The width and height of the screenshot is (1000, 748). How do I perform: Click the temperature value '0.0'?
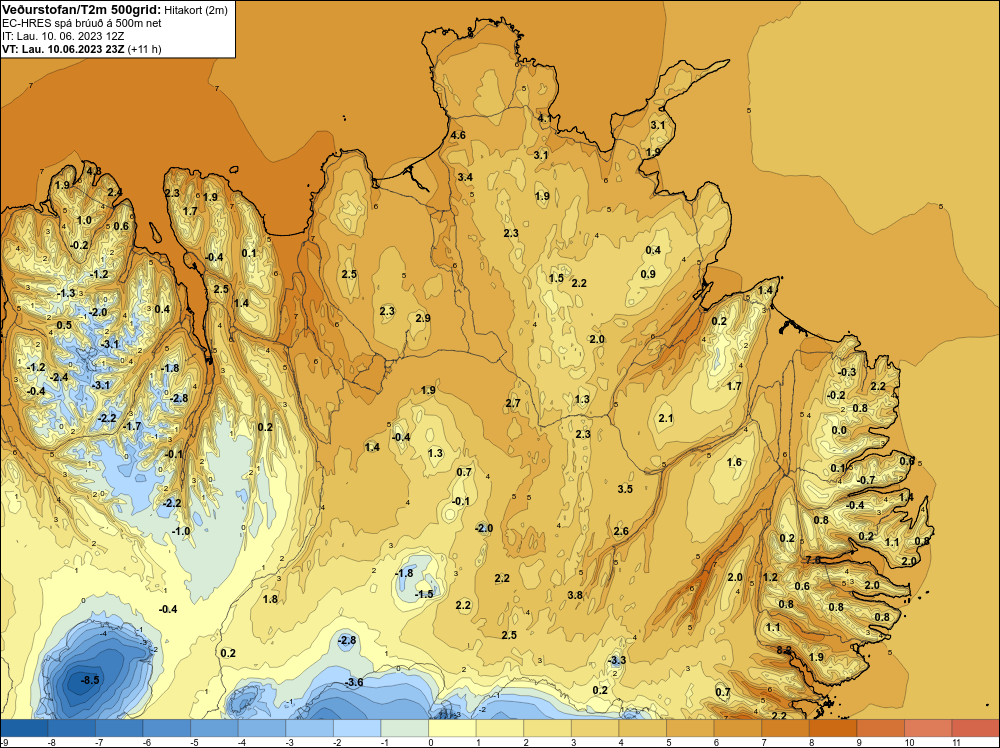[x=839, y=430]
